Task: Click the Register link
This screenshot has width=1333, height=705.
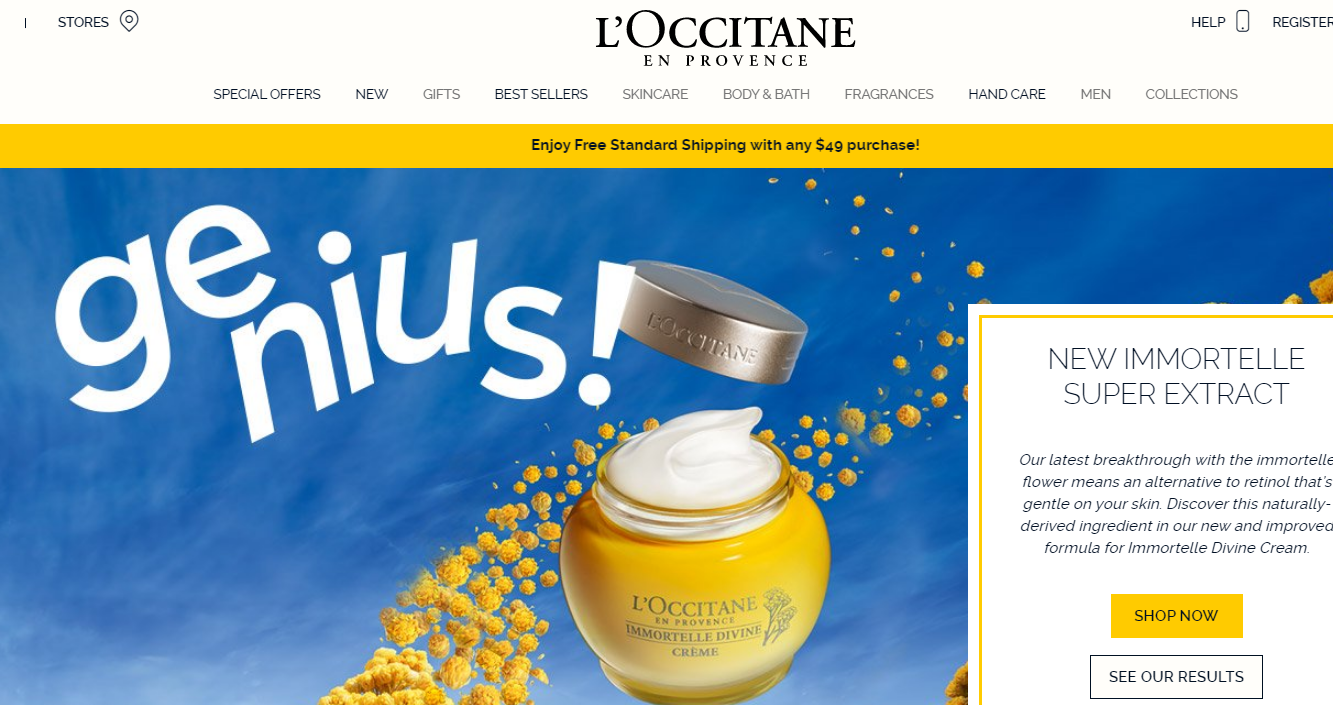Action: [x=1302, y=22]
